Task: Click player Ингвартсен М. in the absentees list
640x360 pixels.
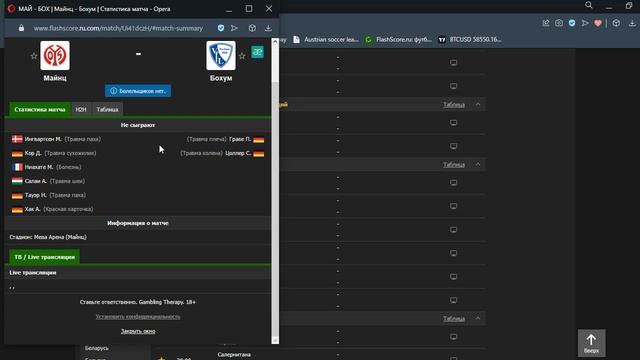Action: point(43,139)
